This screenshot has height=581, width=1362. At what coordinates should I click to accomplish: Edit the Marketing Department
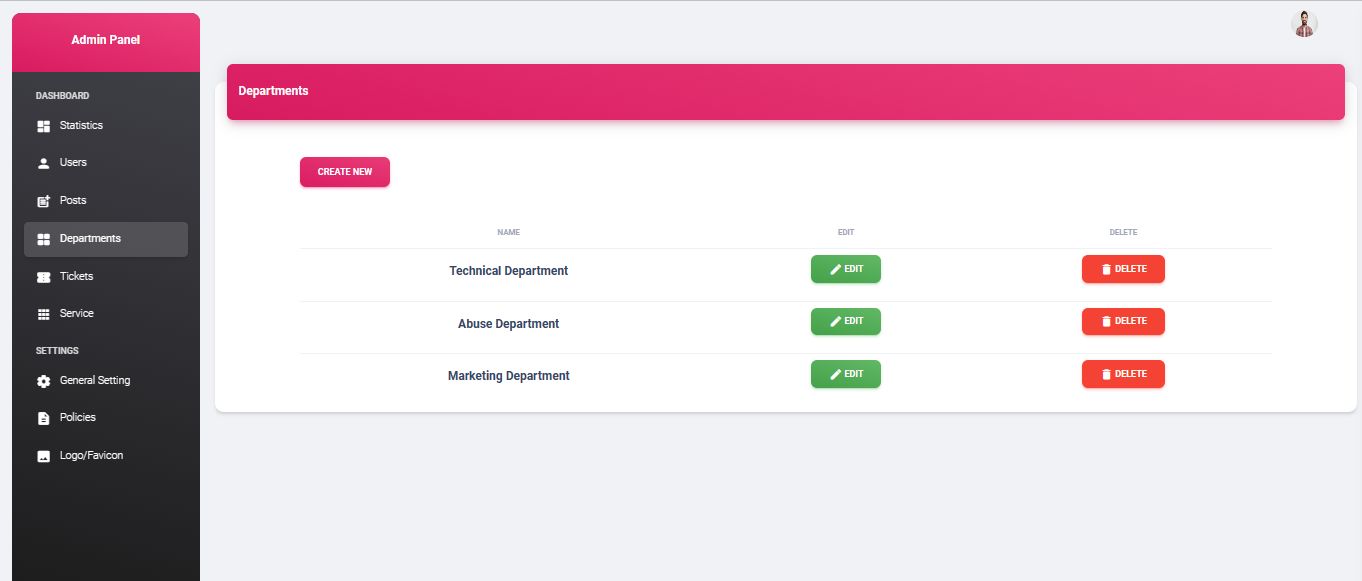pyautogui.click(x=846, y=374)
